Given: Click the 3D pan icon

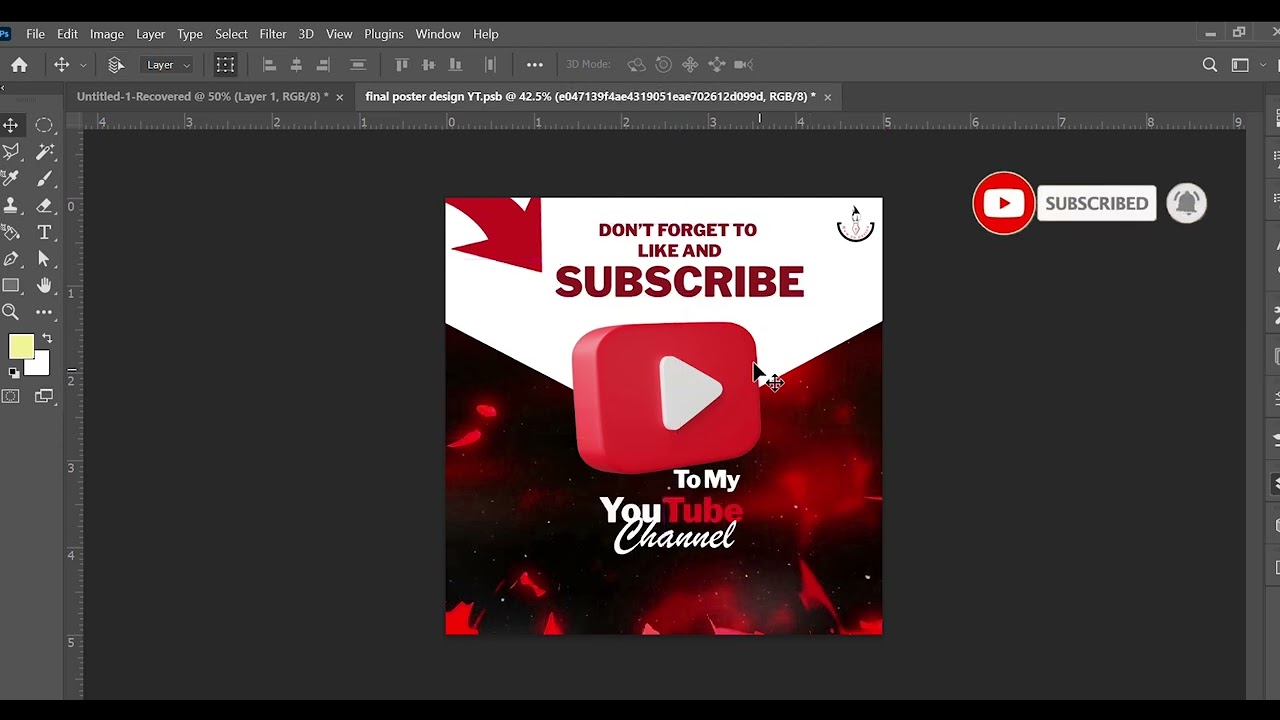Looking at the screenshot, I should click(x=690, y=65).
